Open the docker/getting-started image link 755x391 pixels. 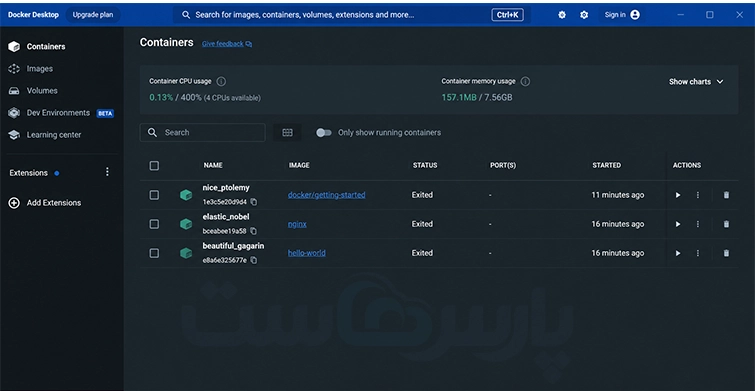click(326, 195)
